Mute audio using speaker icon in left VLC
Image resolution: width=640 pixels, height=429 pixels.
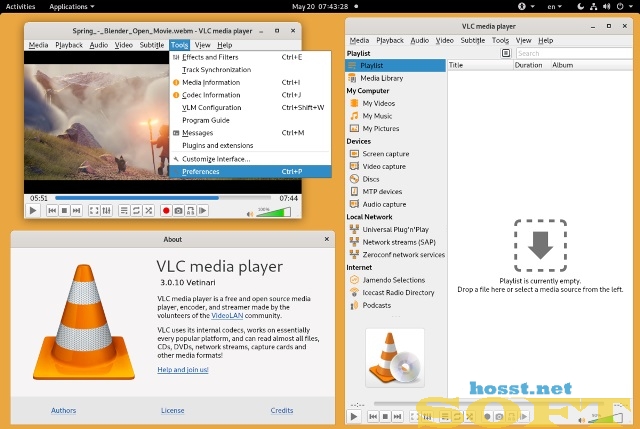[x=250, y=214]
